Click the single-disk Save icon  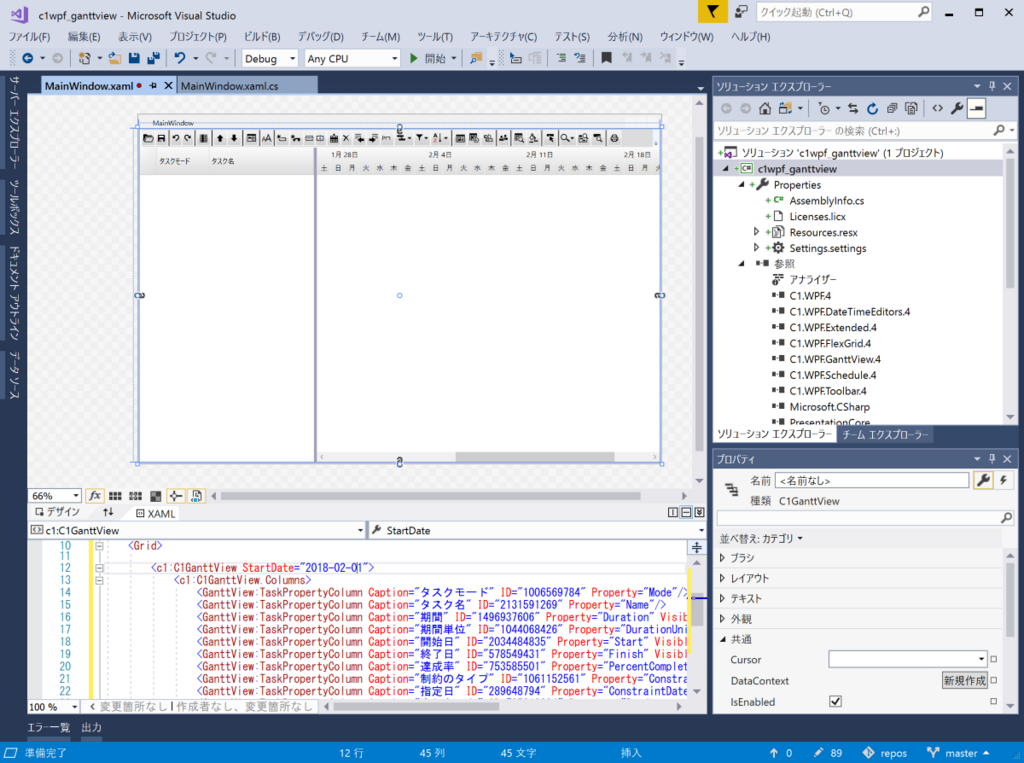pos(134,58)
